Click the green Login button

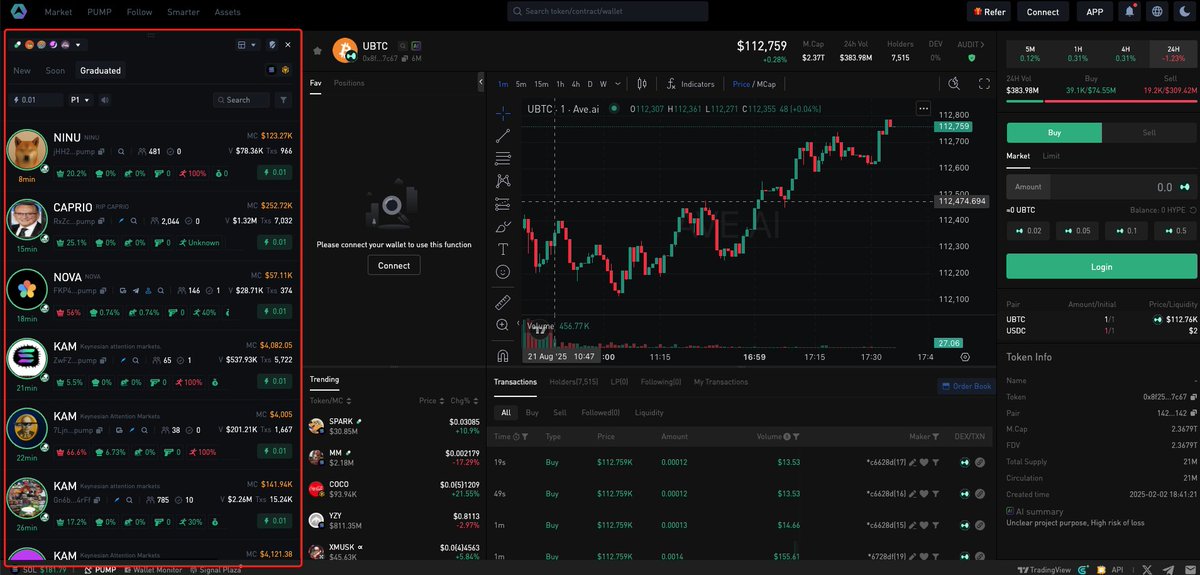[1100, 267]
